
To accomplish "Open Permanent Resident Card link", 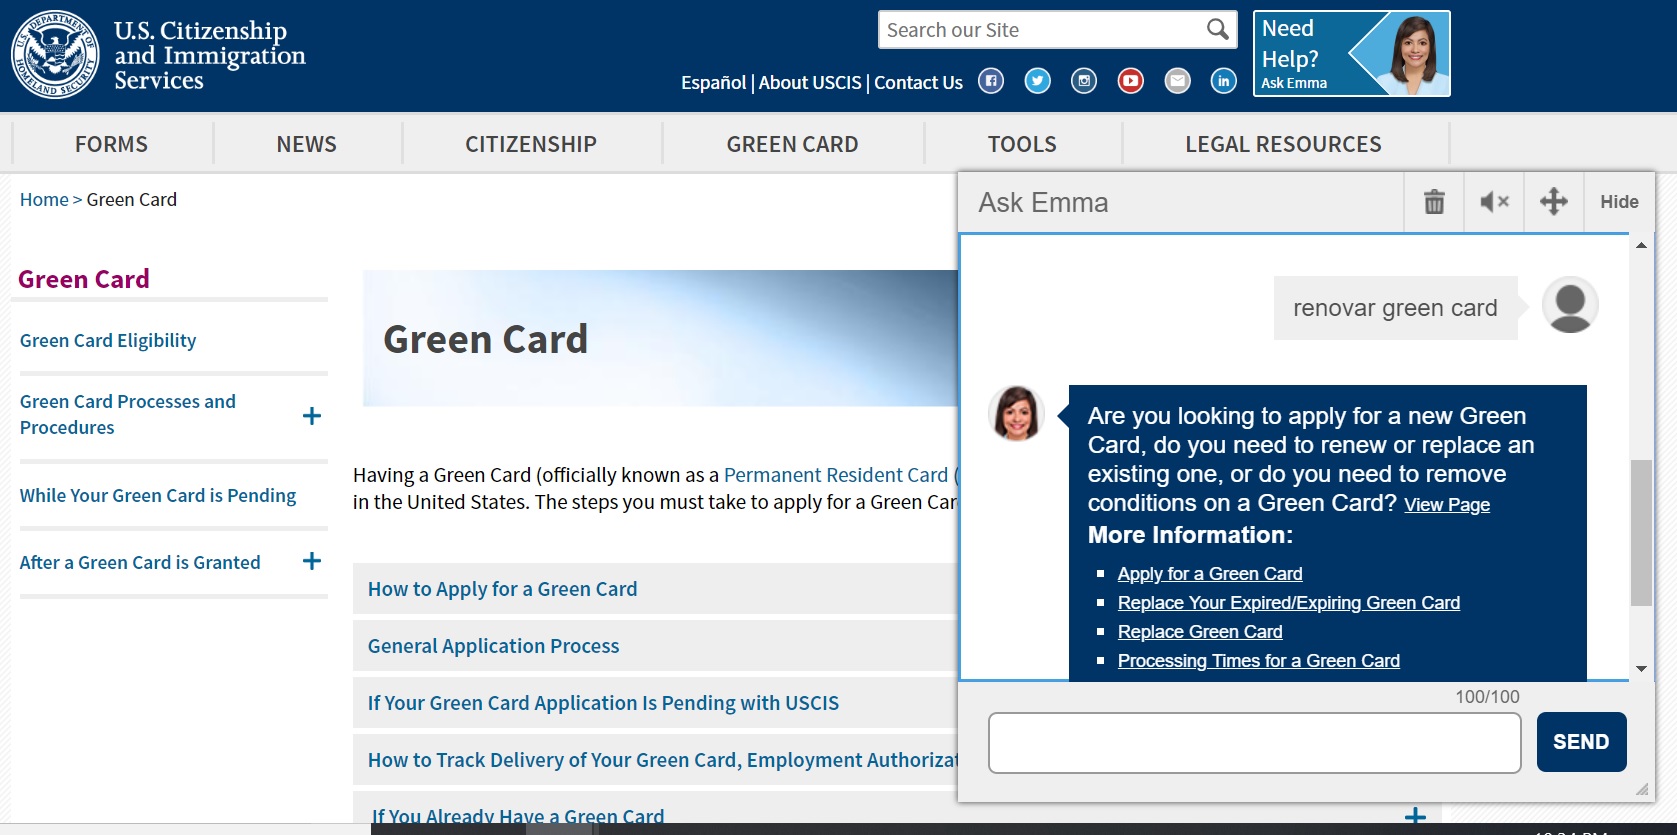I will pos(836,475).
